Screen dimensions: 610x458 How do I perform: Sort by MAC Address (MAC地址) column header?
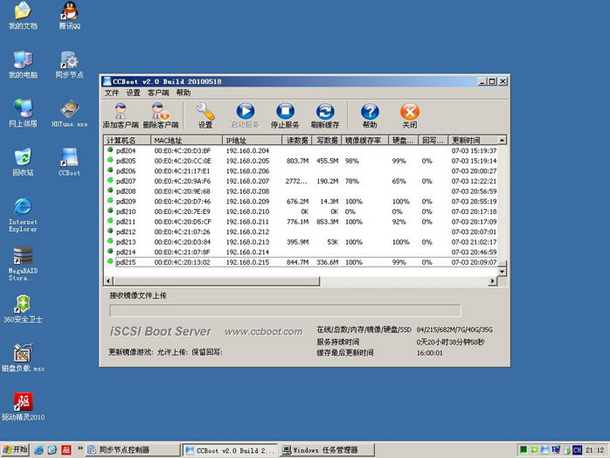pyautogui.click(x=186, y=140)
